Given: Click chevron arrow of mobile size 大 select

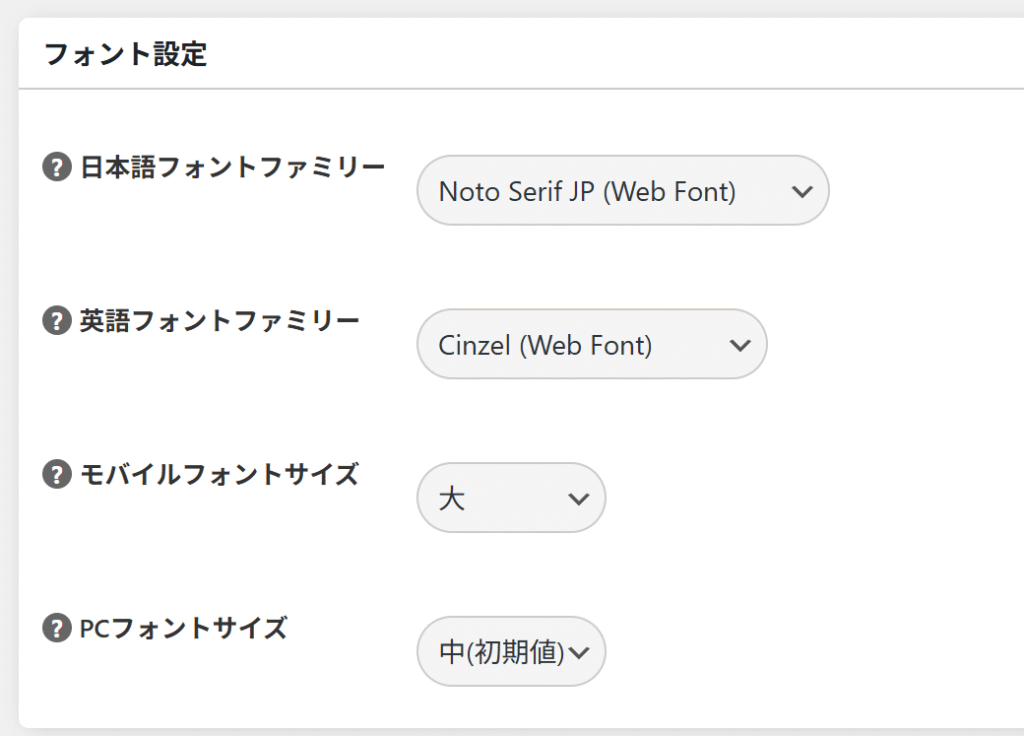Looking at the screenshot, I should tap(578, 498).
